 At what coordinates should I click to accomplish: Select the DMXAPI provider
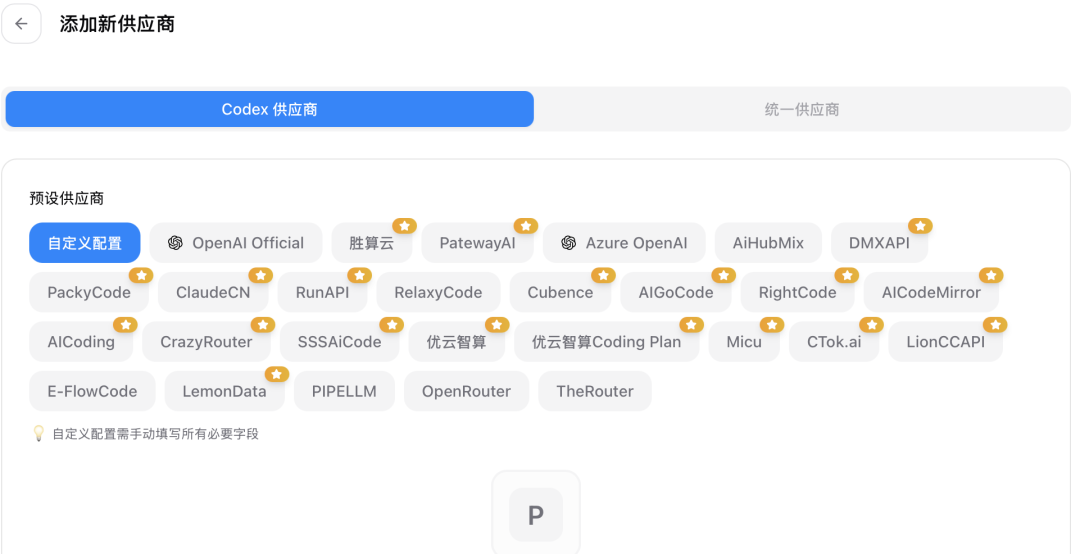click(879, 243)
